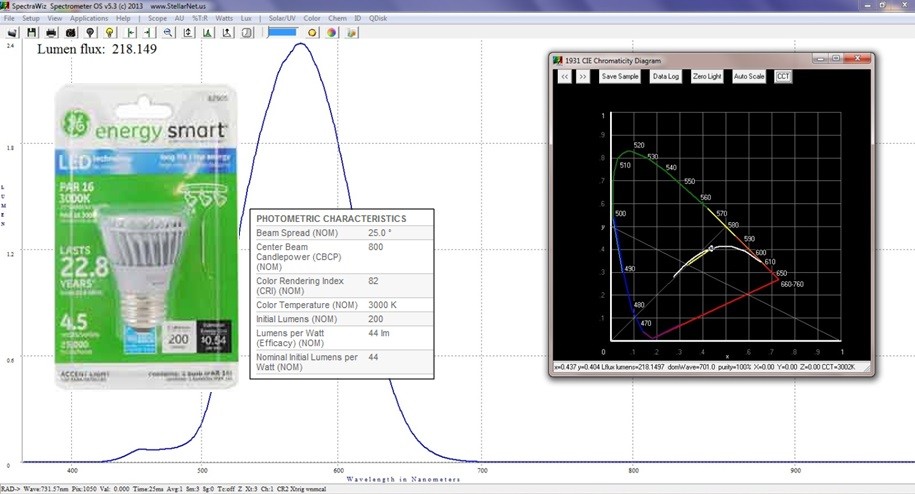Click the 'Color Rendering Index (CRI) (NOM)' label
Image resolution: width=915 pixels, height=494 pixels.
point(299,286)
